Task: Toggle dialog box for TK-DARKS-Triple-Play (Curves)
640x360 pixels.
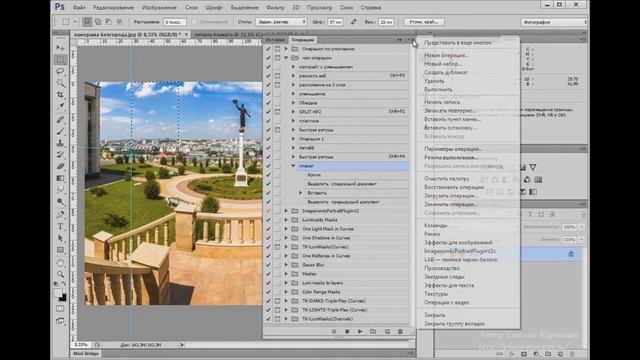Action: (x=277, y=301)
